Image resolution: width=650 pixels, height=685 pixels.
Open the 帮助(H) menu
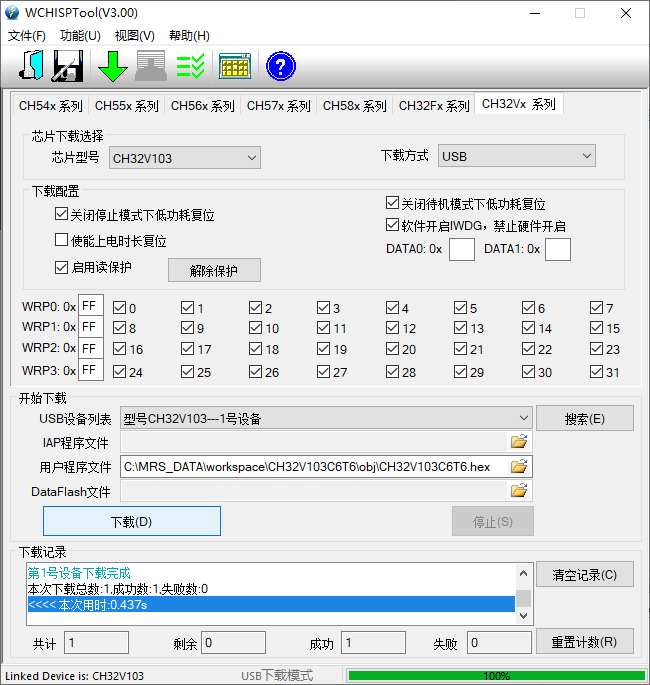(x=189, y=35)
